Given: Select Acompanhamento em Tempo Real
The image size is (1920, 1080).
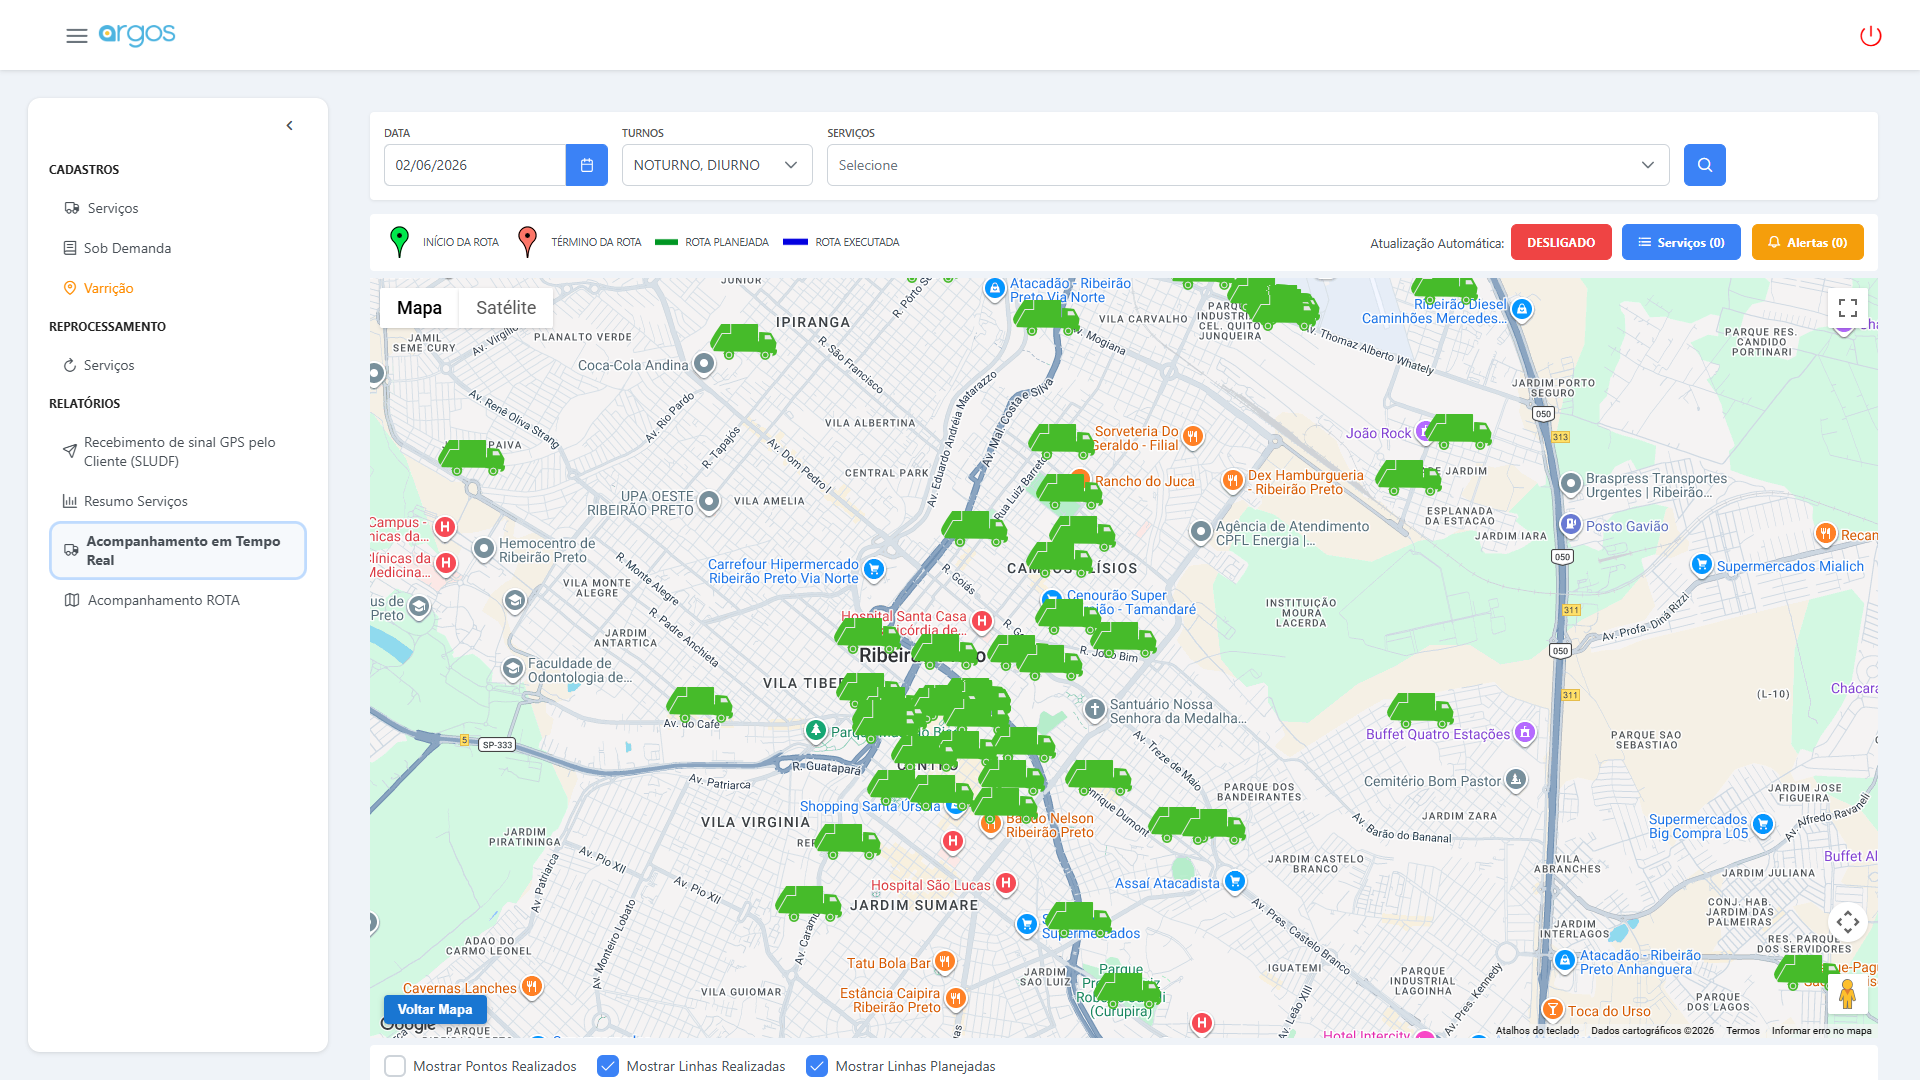Looking at the screenshot, I should tap(178, 550).
